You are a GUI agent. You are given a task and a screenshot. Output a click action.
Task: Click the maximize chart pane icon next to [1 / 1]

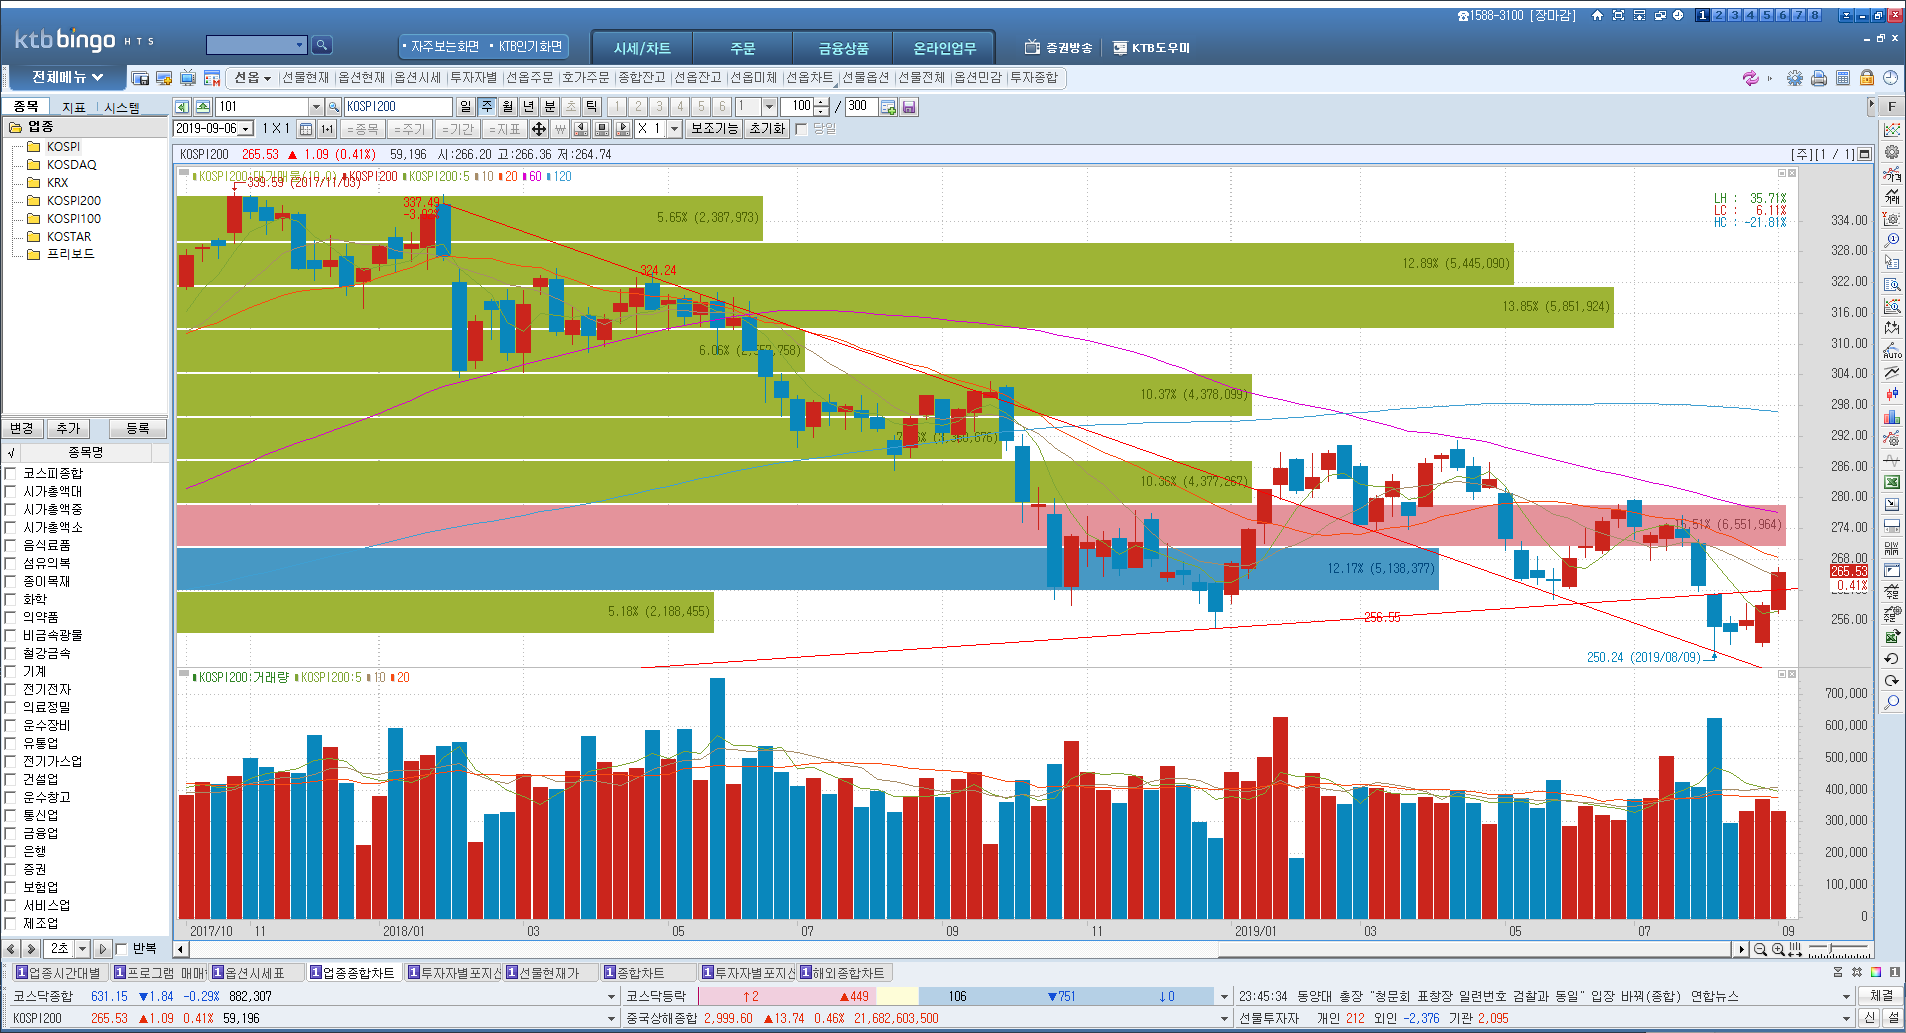(x=1864, y=154)
